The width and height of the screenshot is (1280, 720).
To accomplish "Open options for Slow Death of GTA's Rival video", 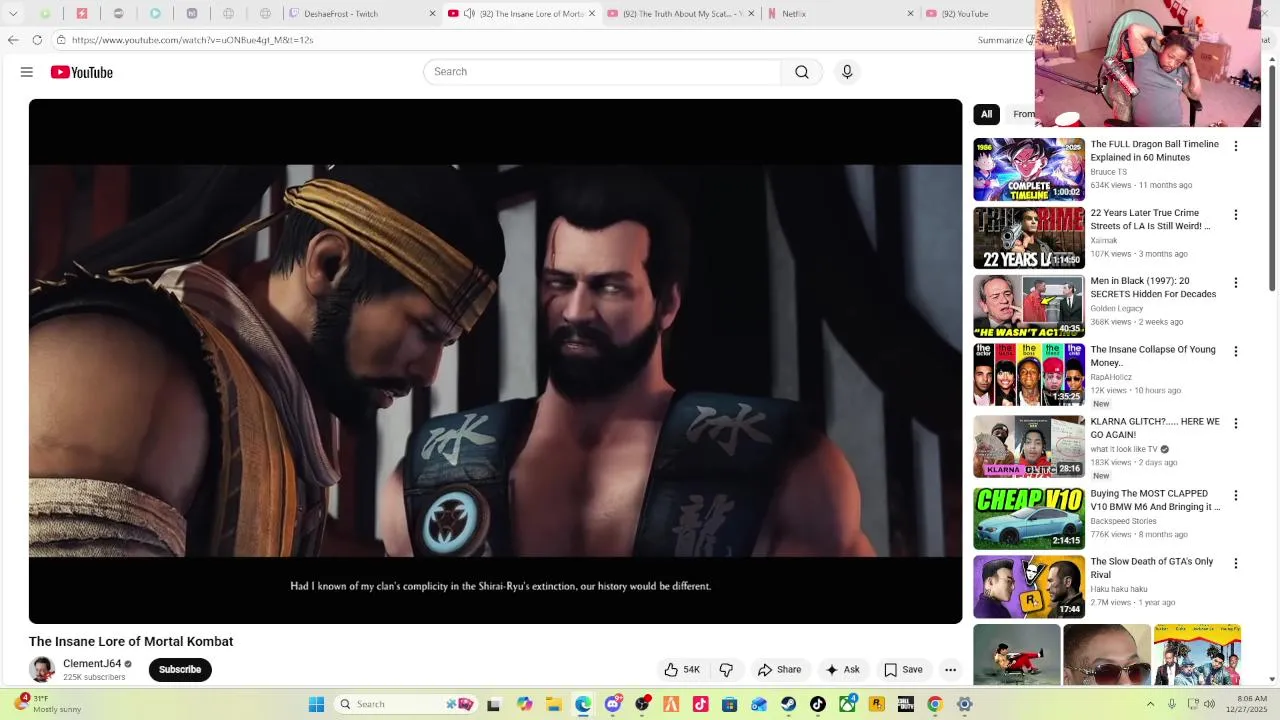I will [1236, 563].
